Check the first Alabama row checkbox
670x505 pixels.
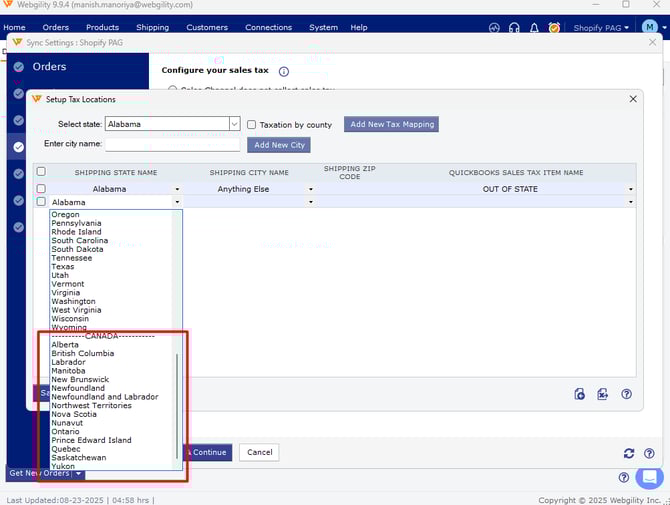(41, 189)
